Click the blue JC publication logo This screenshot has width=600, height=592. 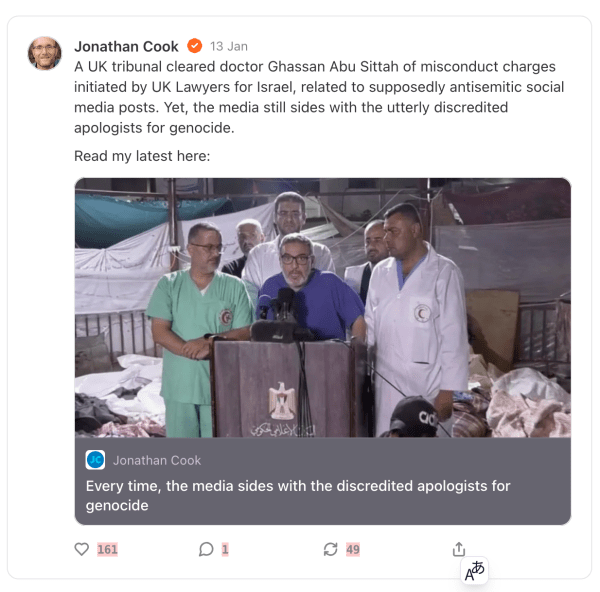pyautogui.click(x=96, y=460)
